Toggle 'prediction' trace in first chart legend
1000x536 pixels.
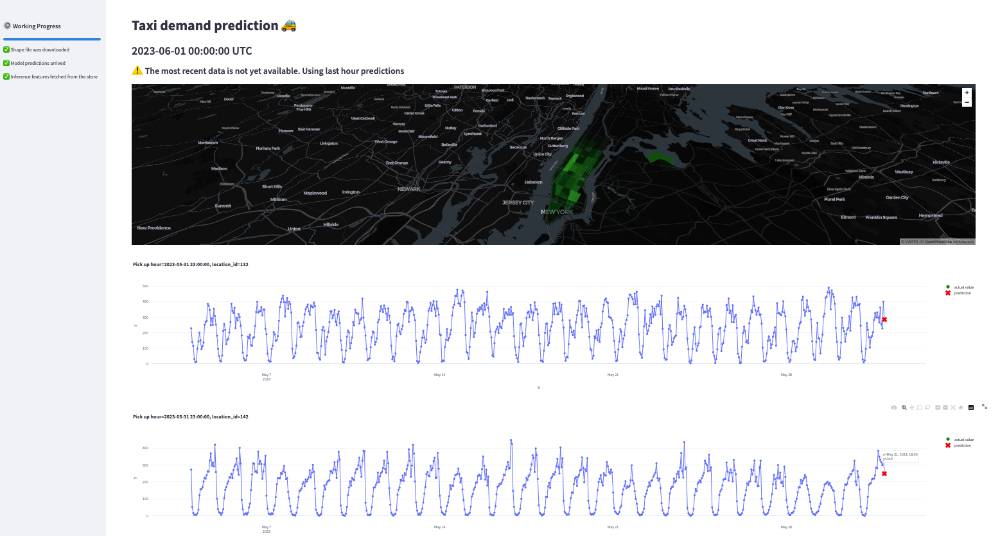[959, 293]
